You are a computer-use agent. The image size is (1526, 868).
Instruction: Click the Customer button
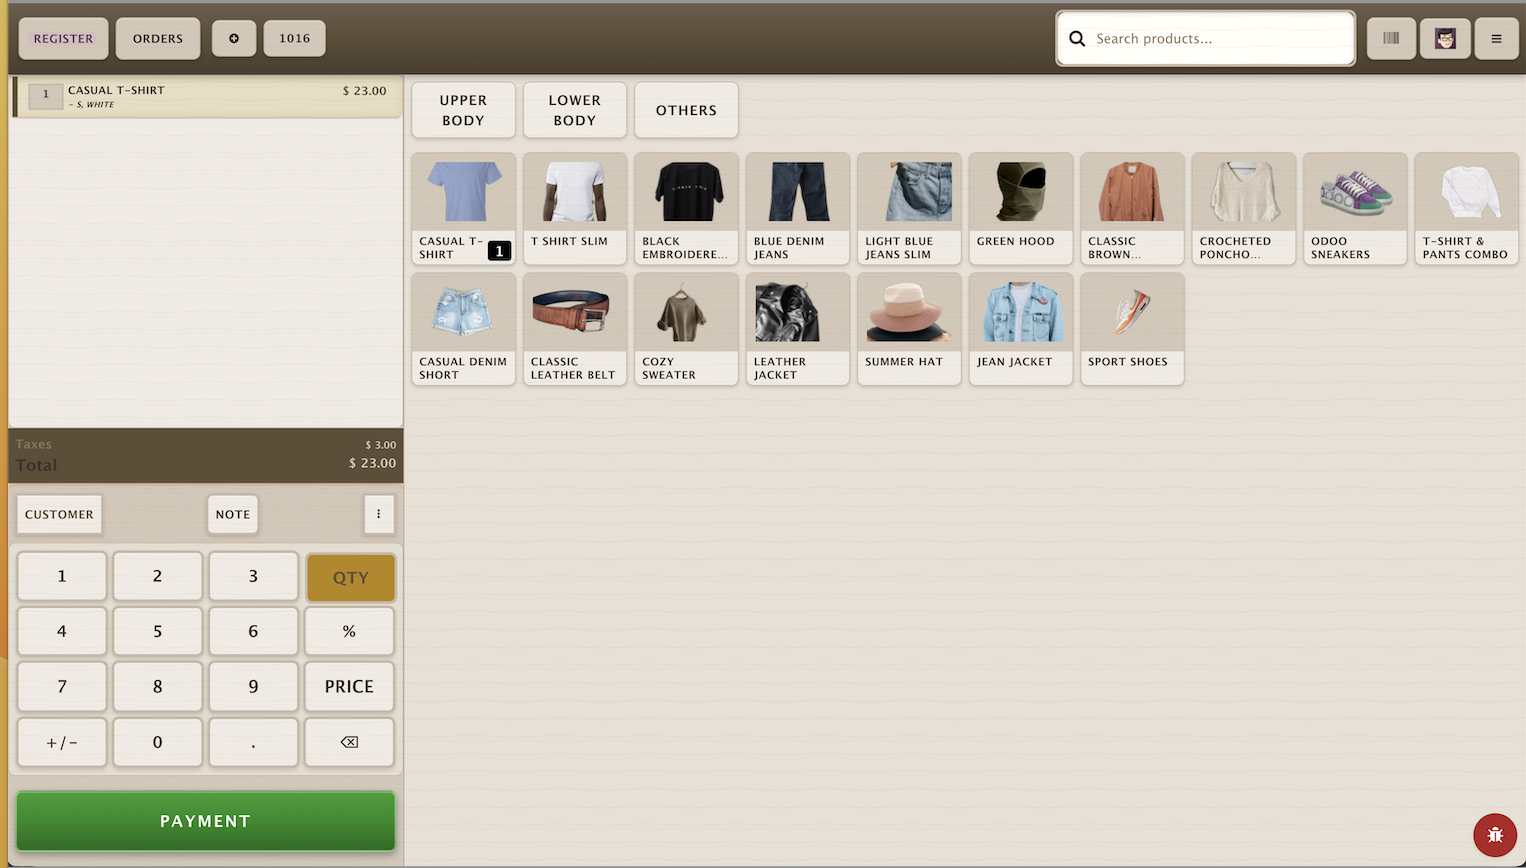[59, 514]
